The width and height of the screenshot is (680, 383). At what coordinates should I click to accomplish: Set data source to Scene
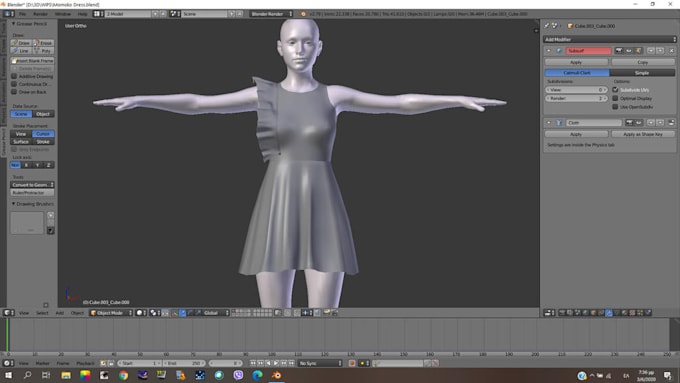[x=21, y=114]
